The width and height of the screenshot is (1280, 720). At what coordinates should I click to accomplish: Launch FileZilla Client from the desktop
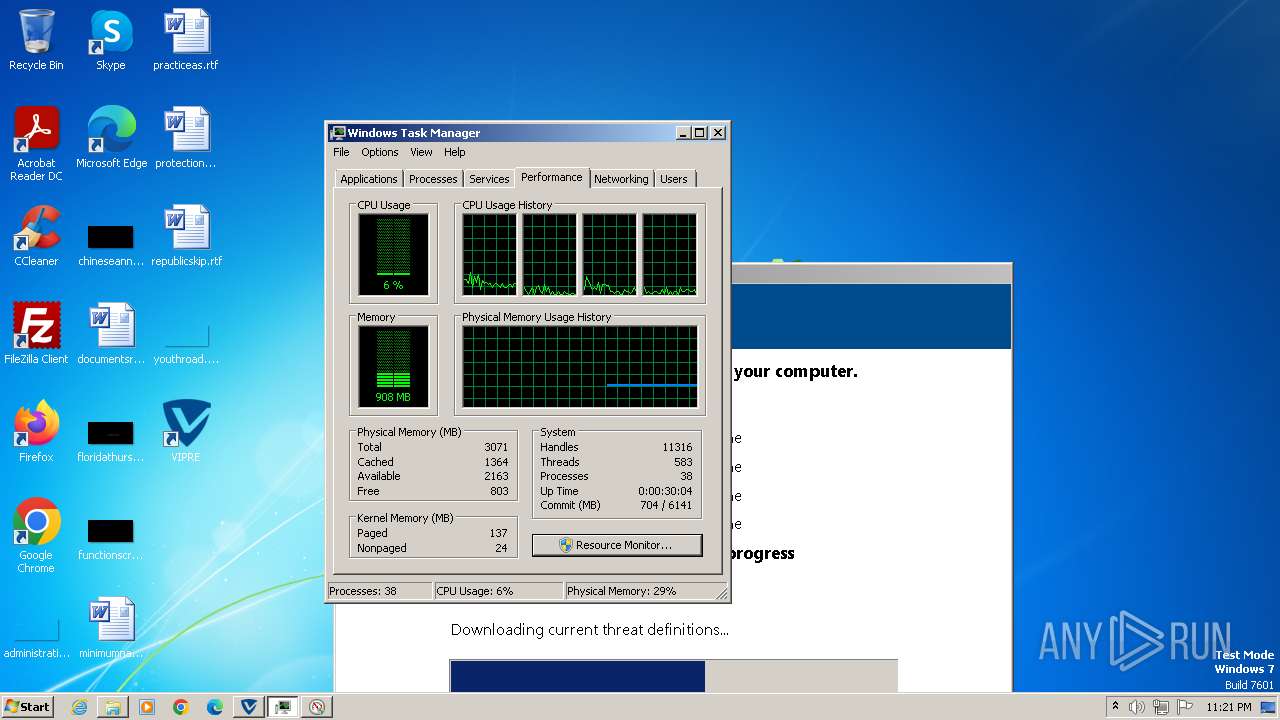[36, 333]
